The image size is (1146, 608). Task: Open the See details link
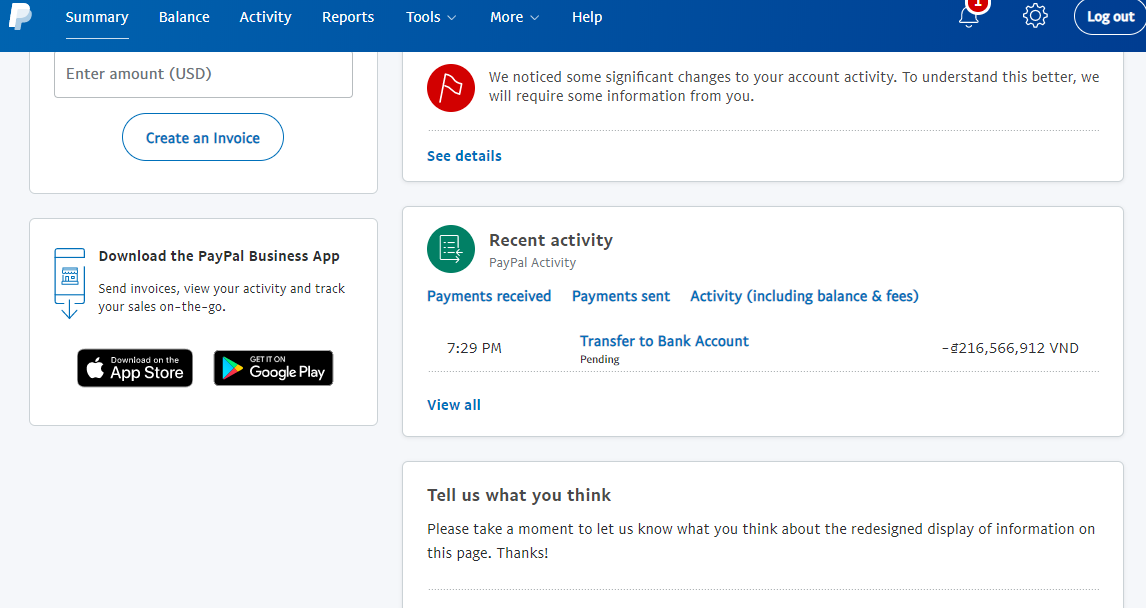[x=464, y=156]
